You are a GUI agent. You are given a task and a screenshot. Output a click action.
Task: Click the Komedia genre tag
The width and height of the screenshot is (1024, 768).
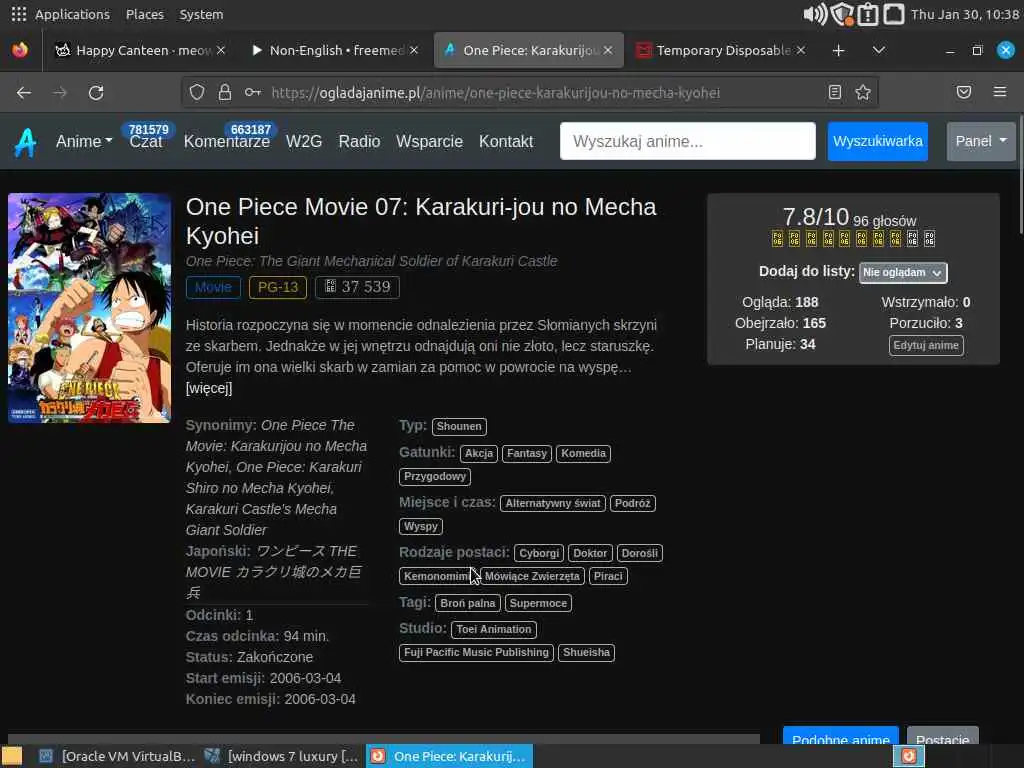pos(583,453)
